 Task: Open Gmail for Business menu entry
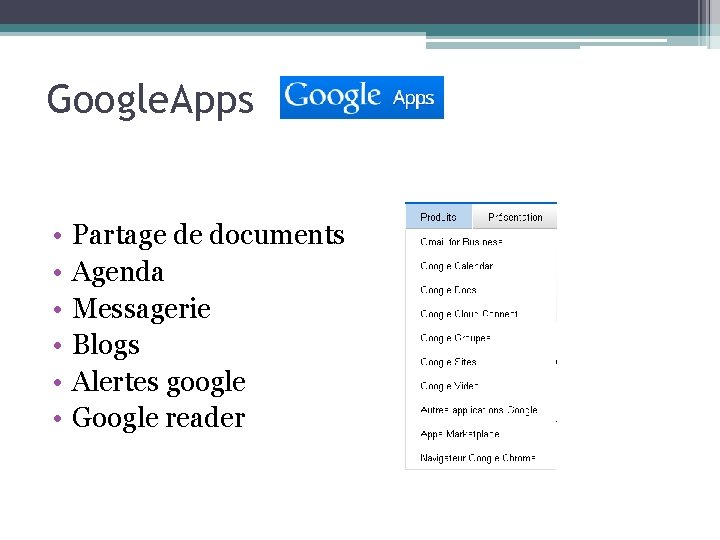[461, 242]
